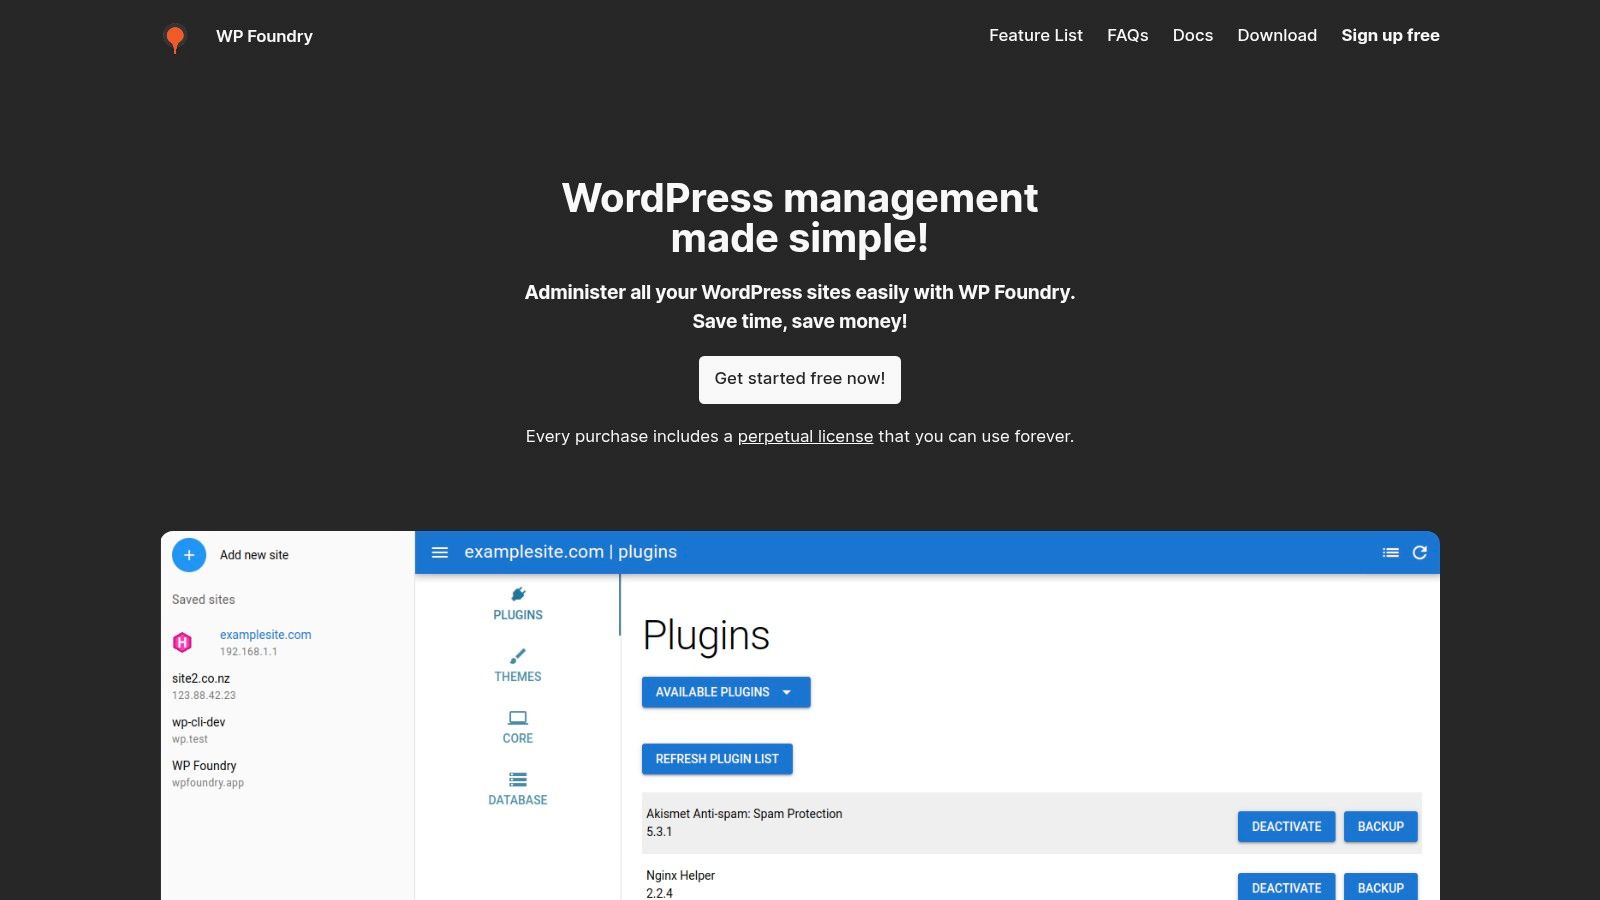Click the Add new site label

254,555
